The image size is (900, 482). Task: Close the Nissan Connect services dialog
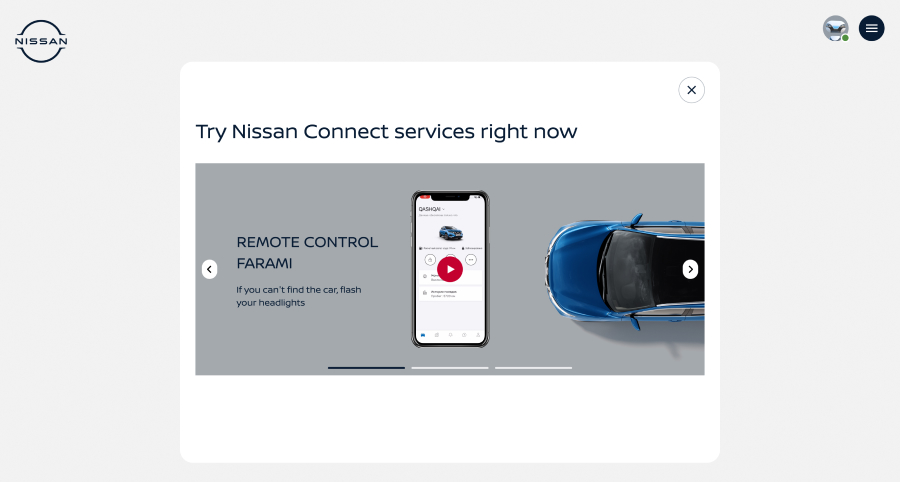pyautogui.click(x=692, y=90)
